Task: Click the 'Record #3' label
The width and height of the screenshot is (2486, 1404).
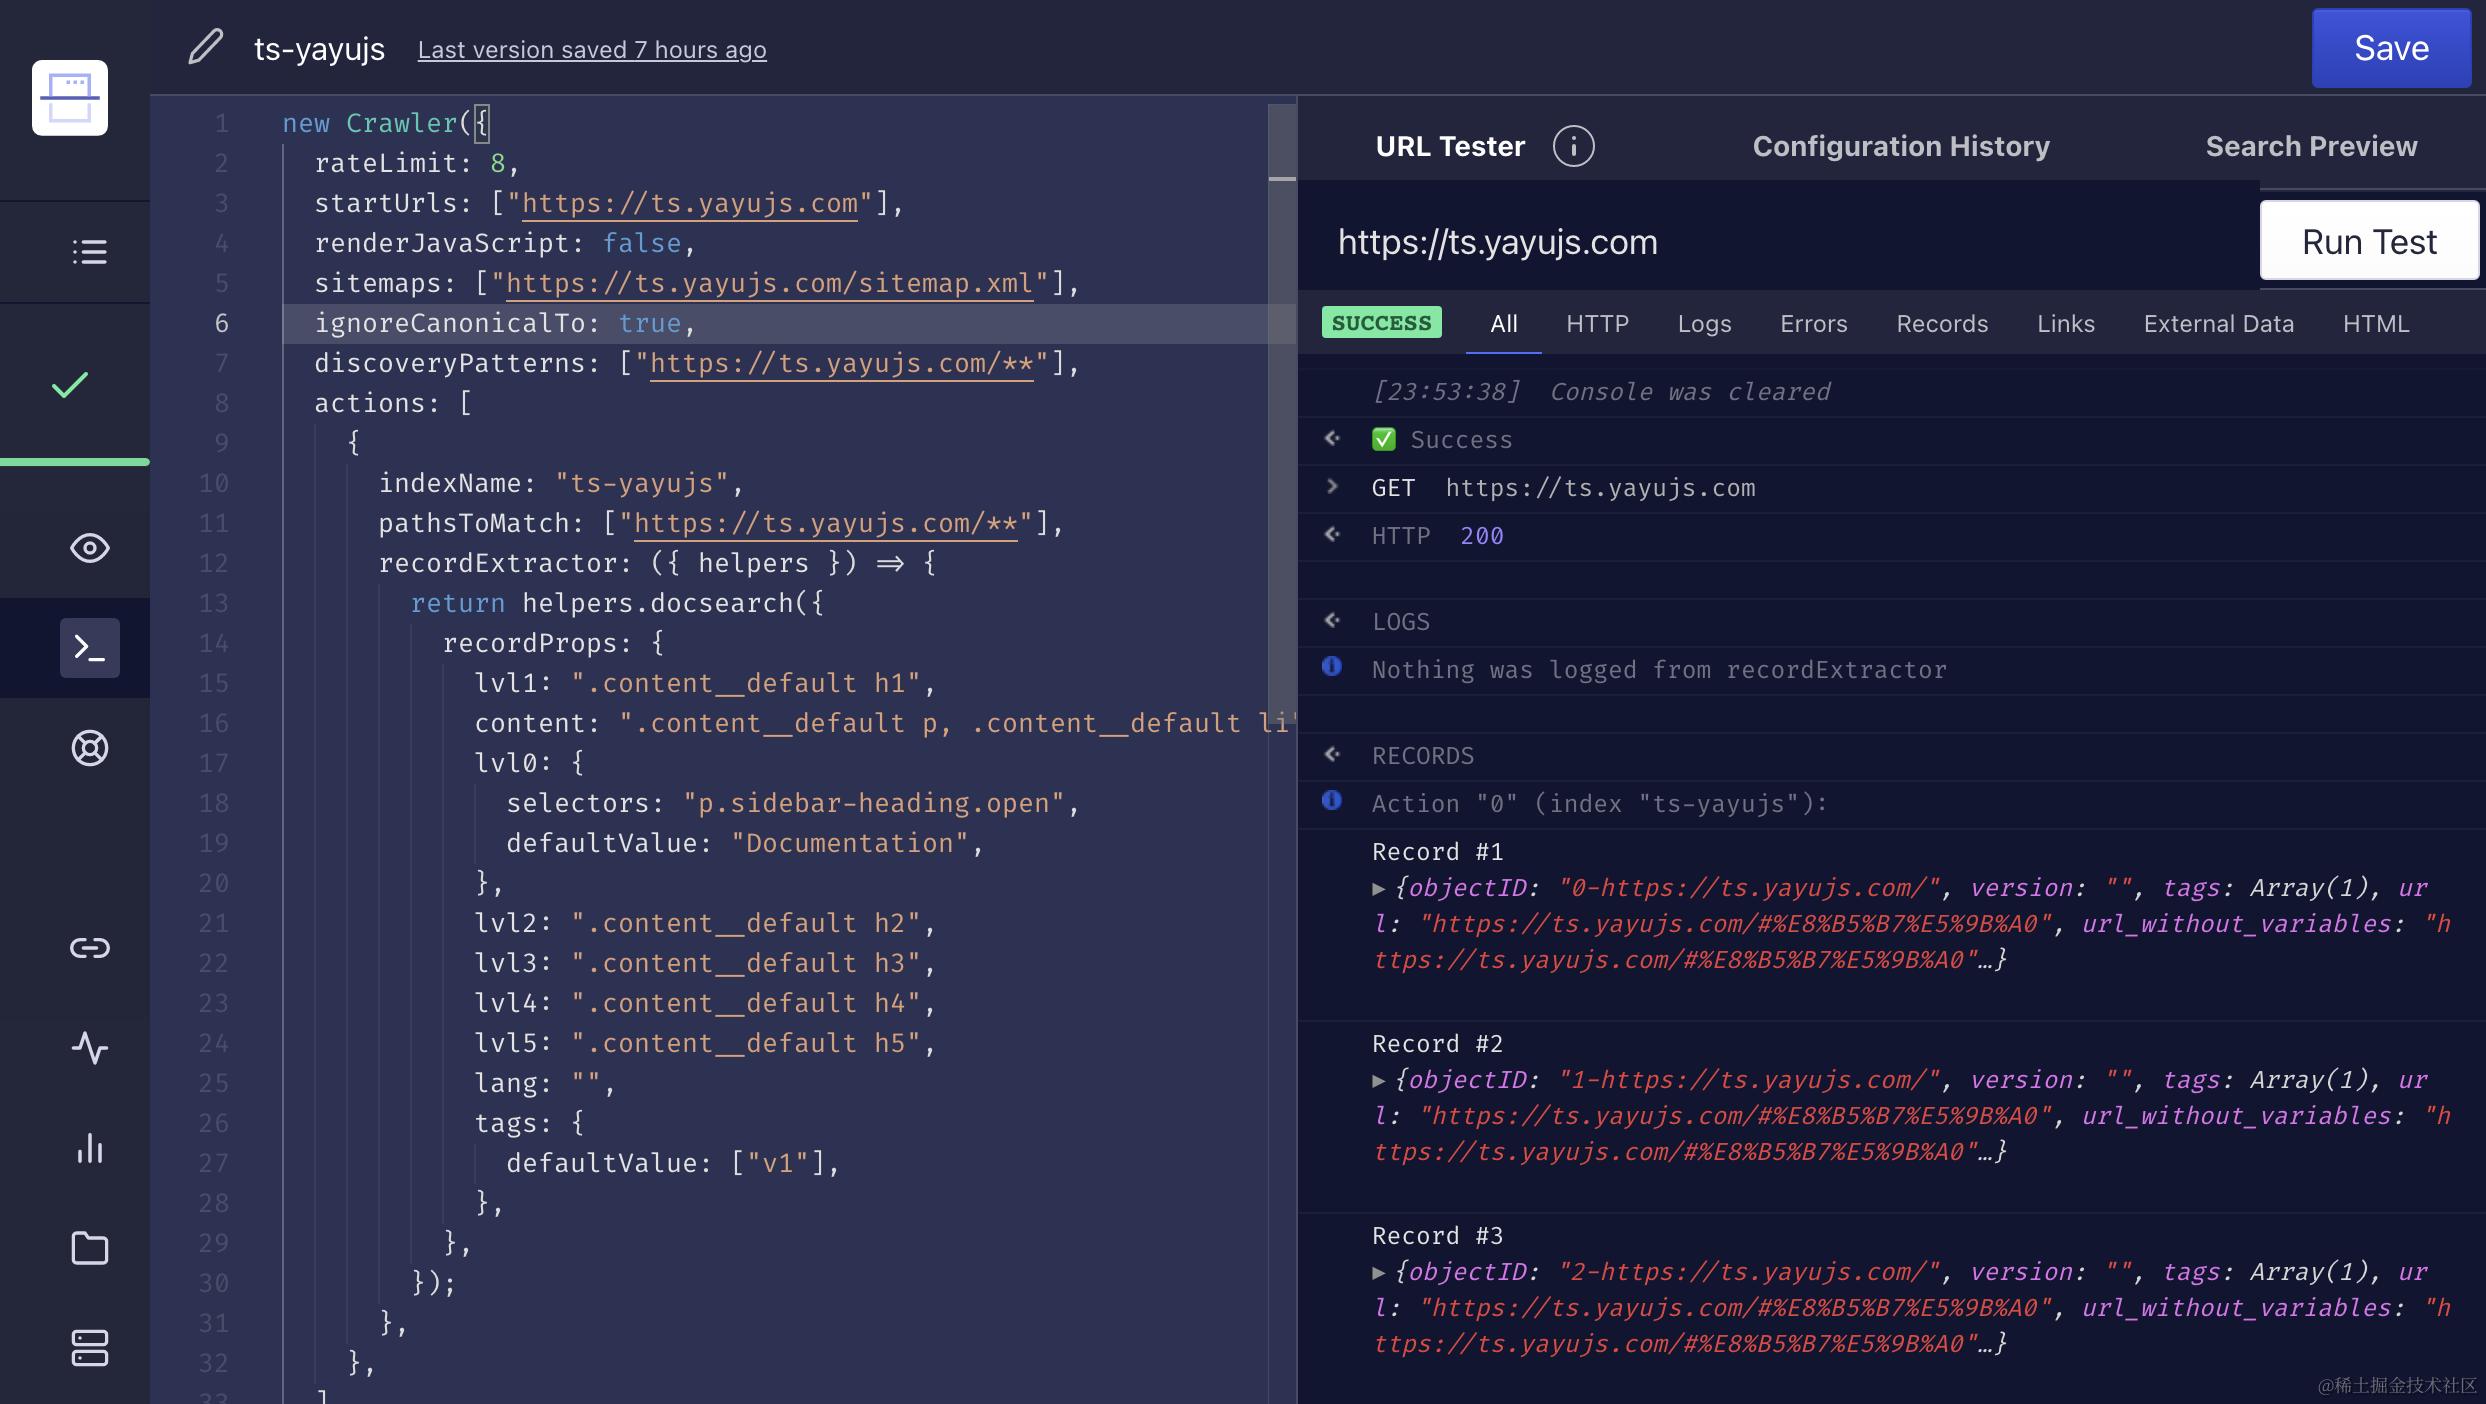Action: click(1437, 1235)
